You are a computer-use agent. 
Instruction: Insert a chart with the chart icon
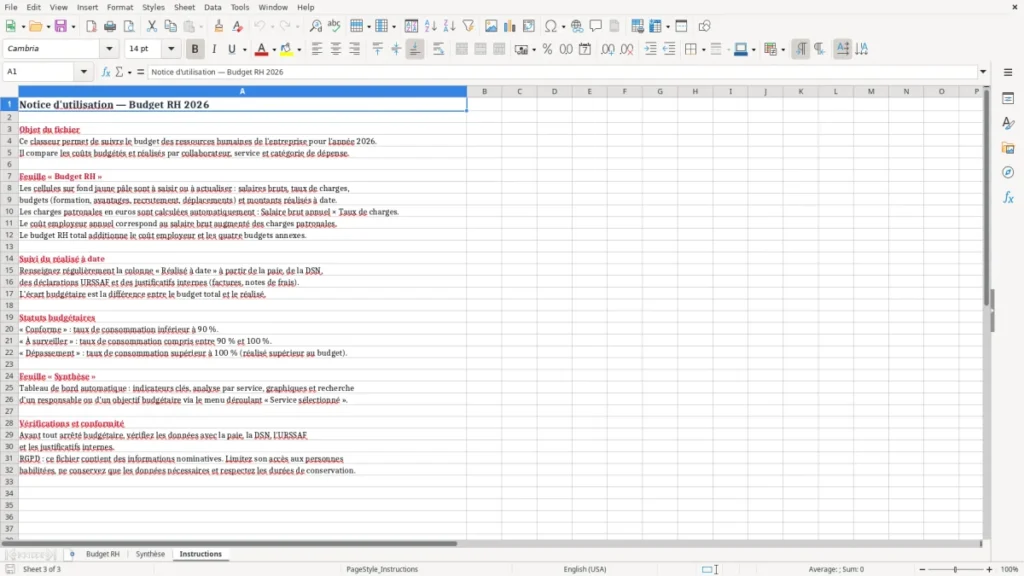pos(509,26)
